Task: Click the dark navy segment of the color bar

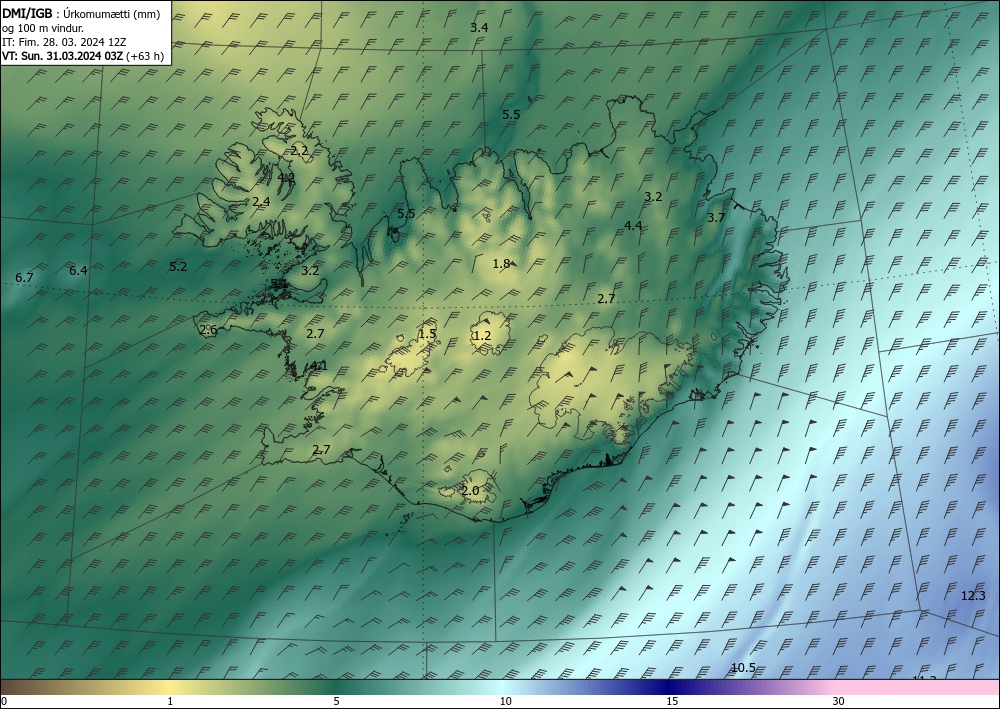Action: click(x=670, y=687)
